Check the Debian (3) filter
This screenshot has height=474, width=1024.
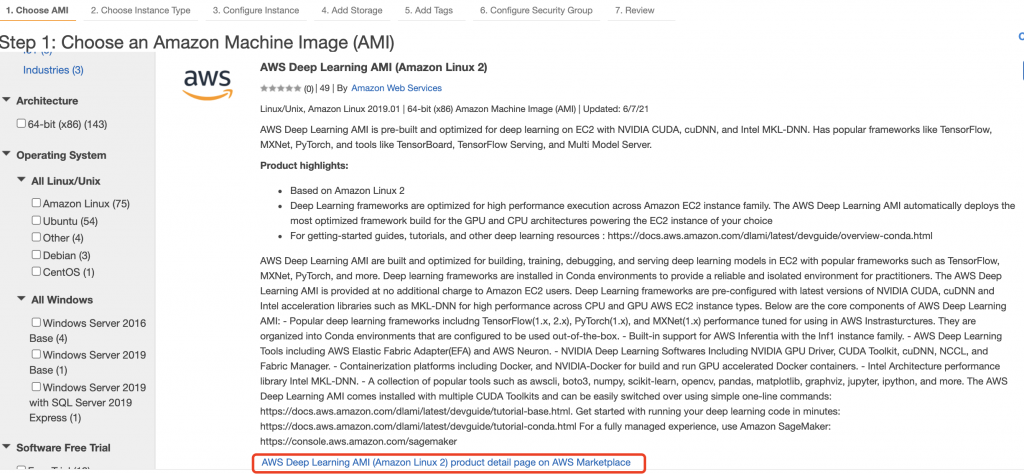[37, 255]
